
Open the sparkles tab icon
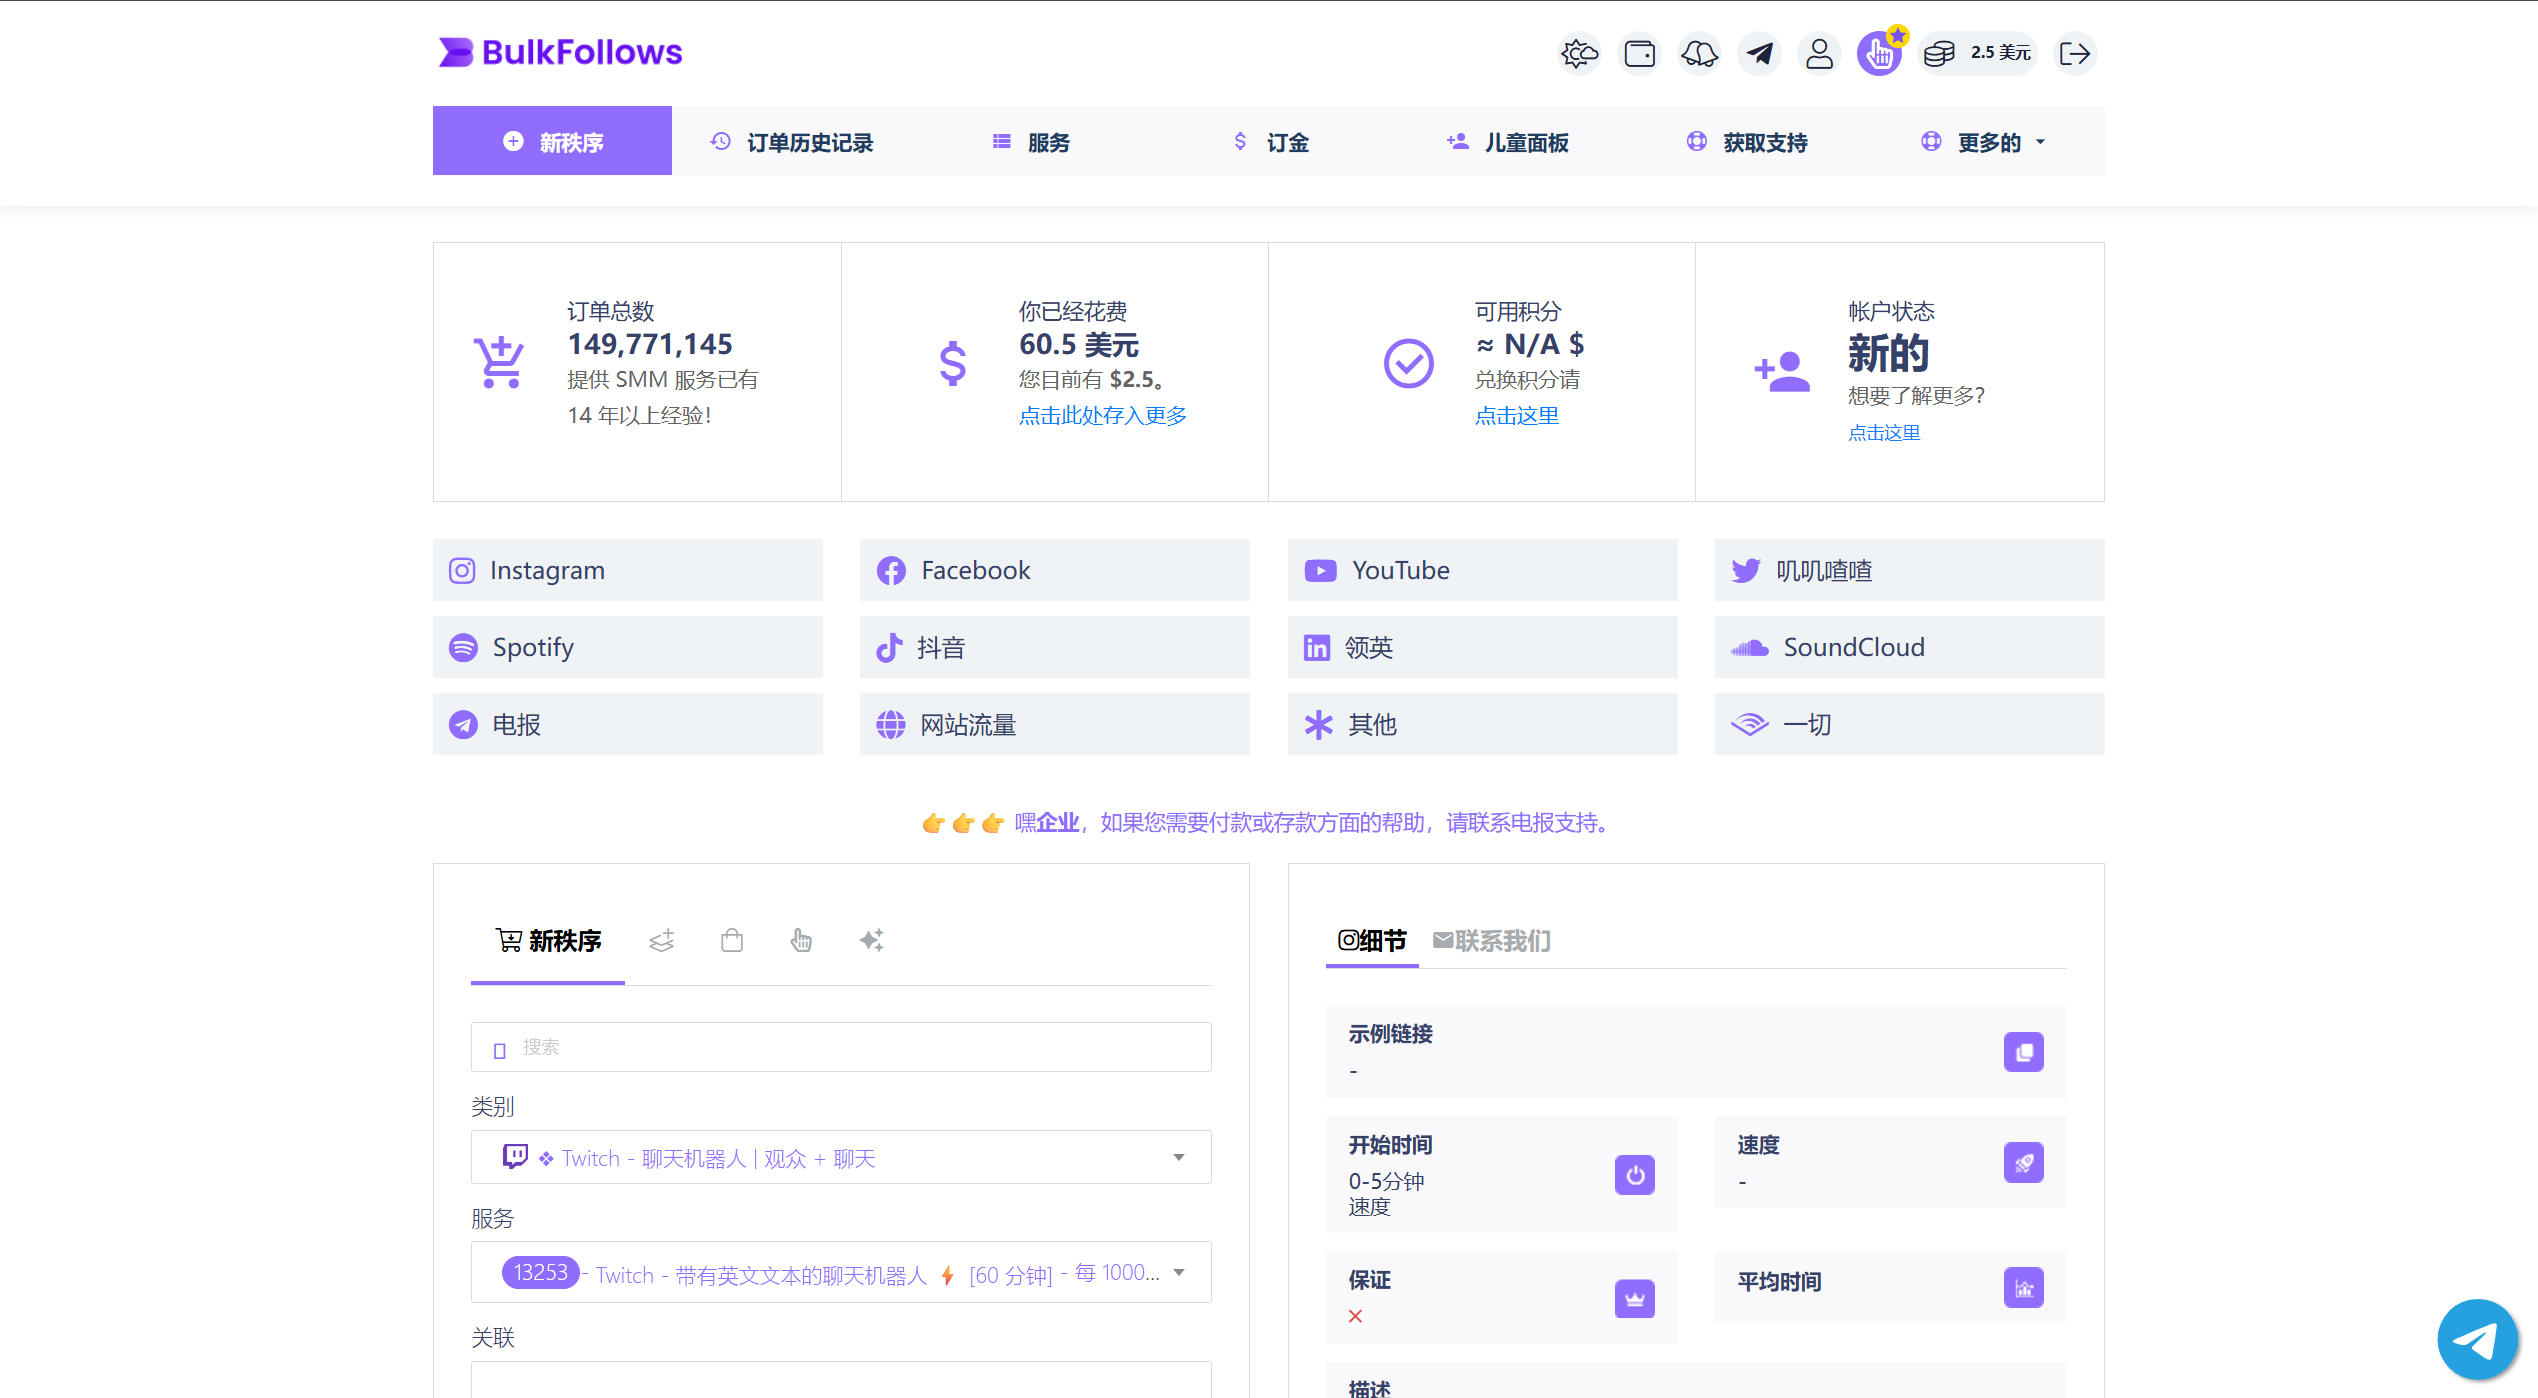pyautogui.click(x=872, y=940)
